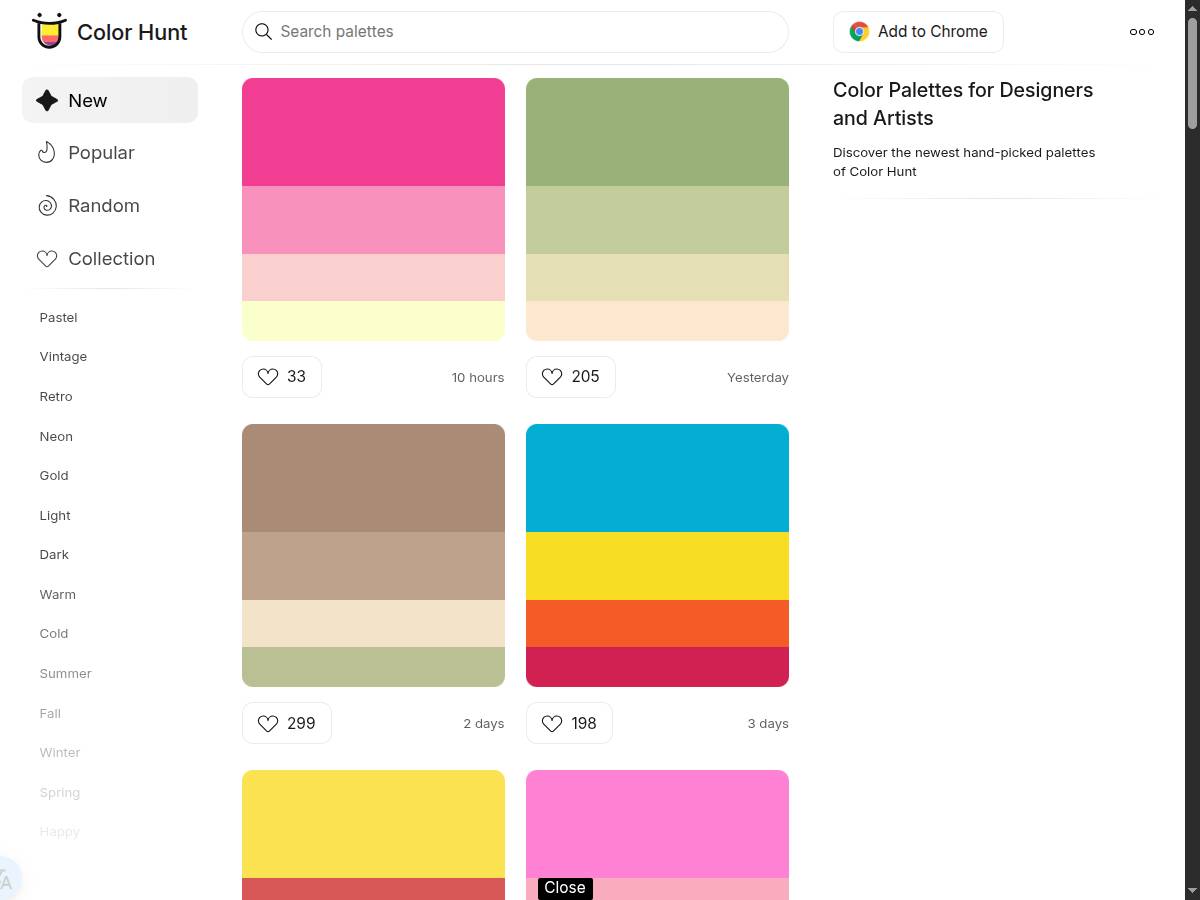Image resolution: width=1200 pixels, height=900 pixels.
Task: Select the Pastel tag
Action: click(58, 317)
